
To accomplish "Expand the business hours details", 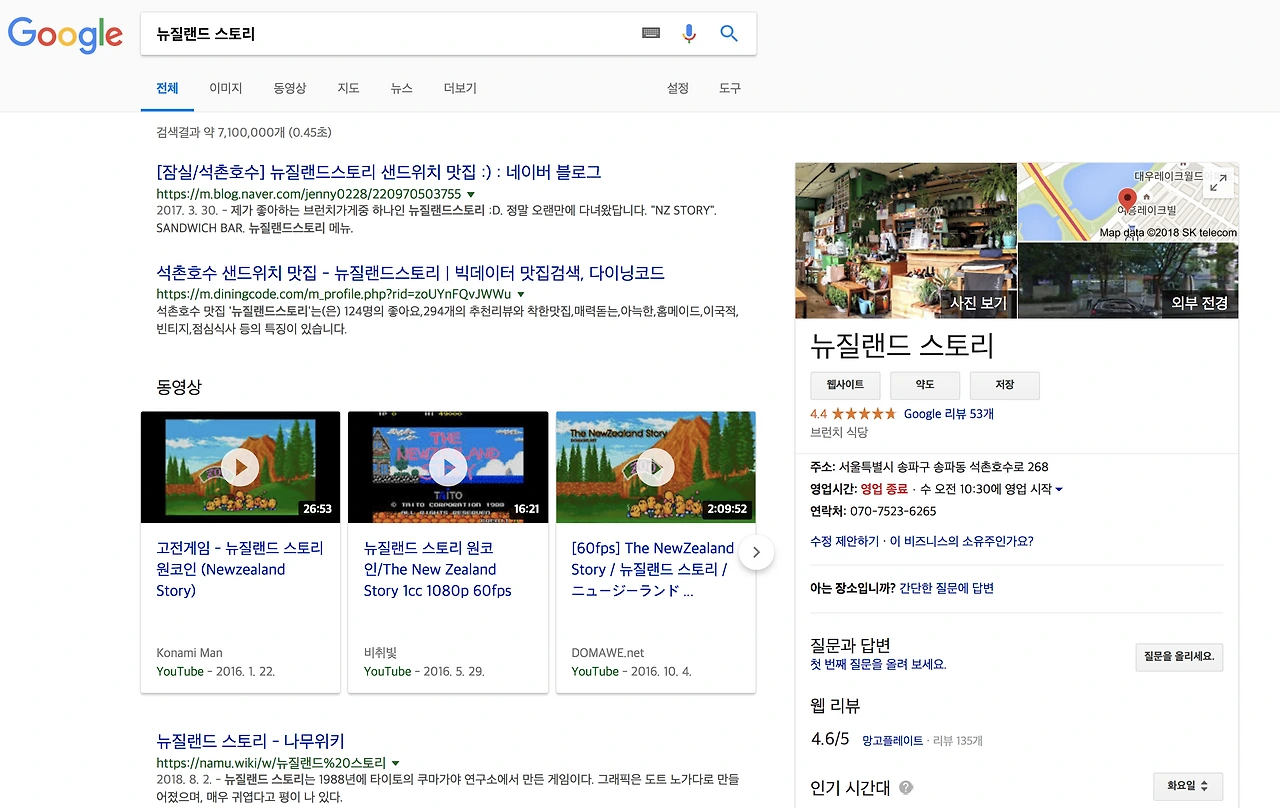I will 1059,489.
